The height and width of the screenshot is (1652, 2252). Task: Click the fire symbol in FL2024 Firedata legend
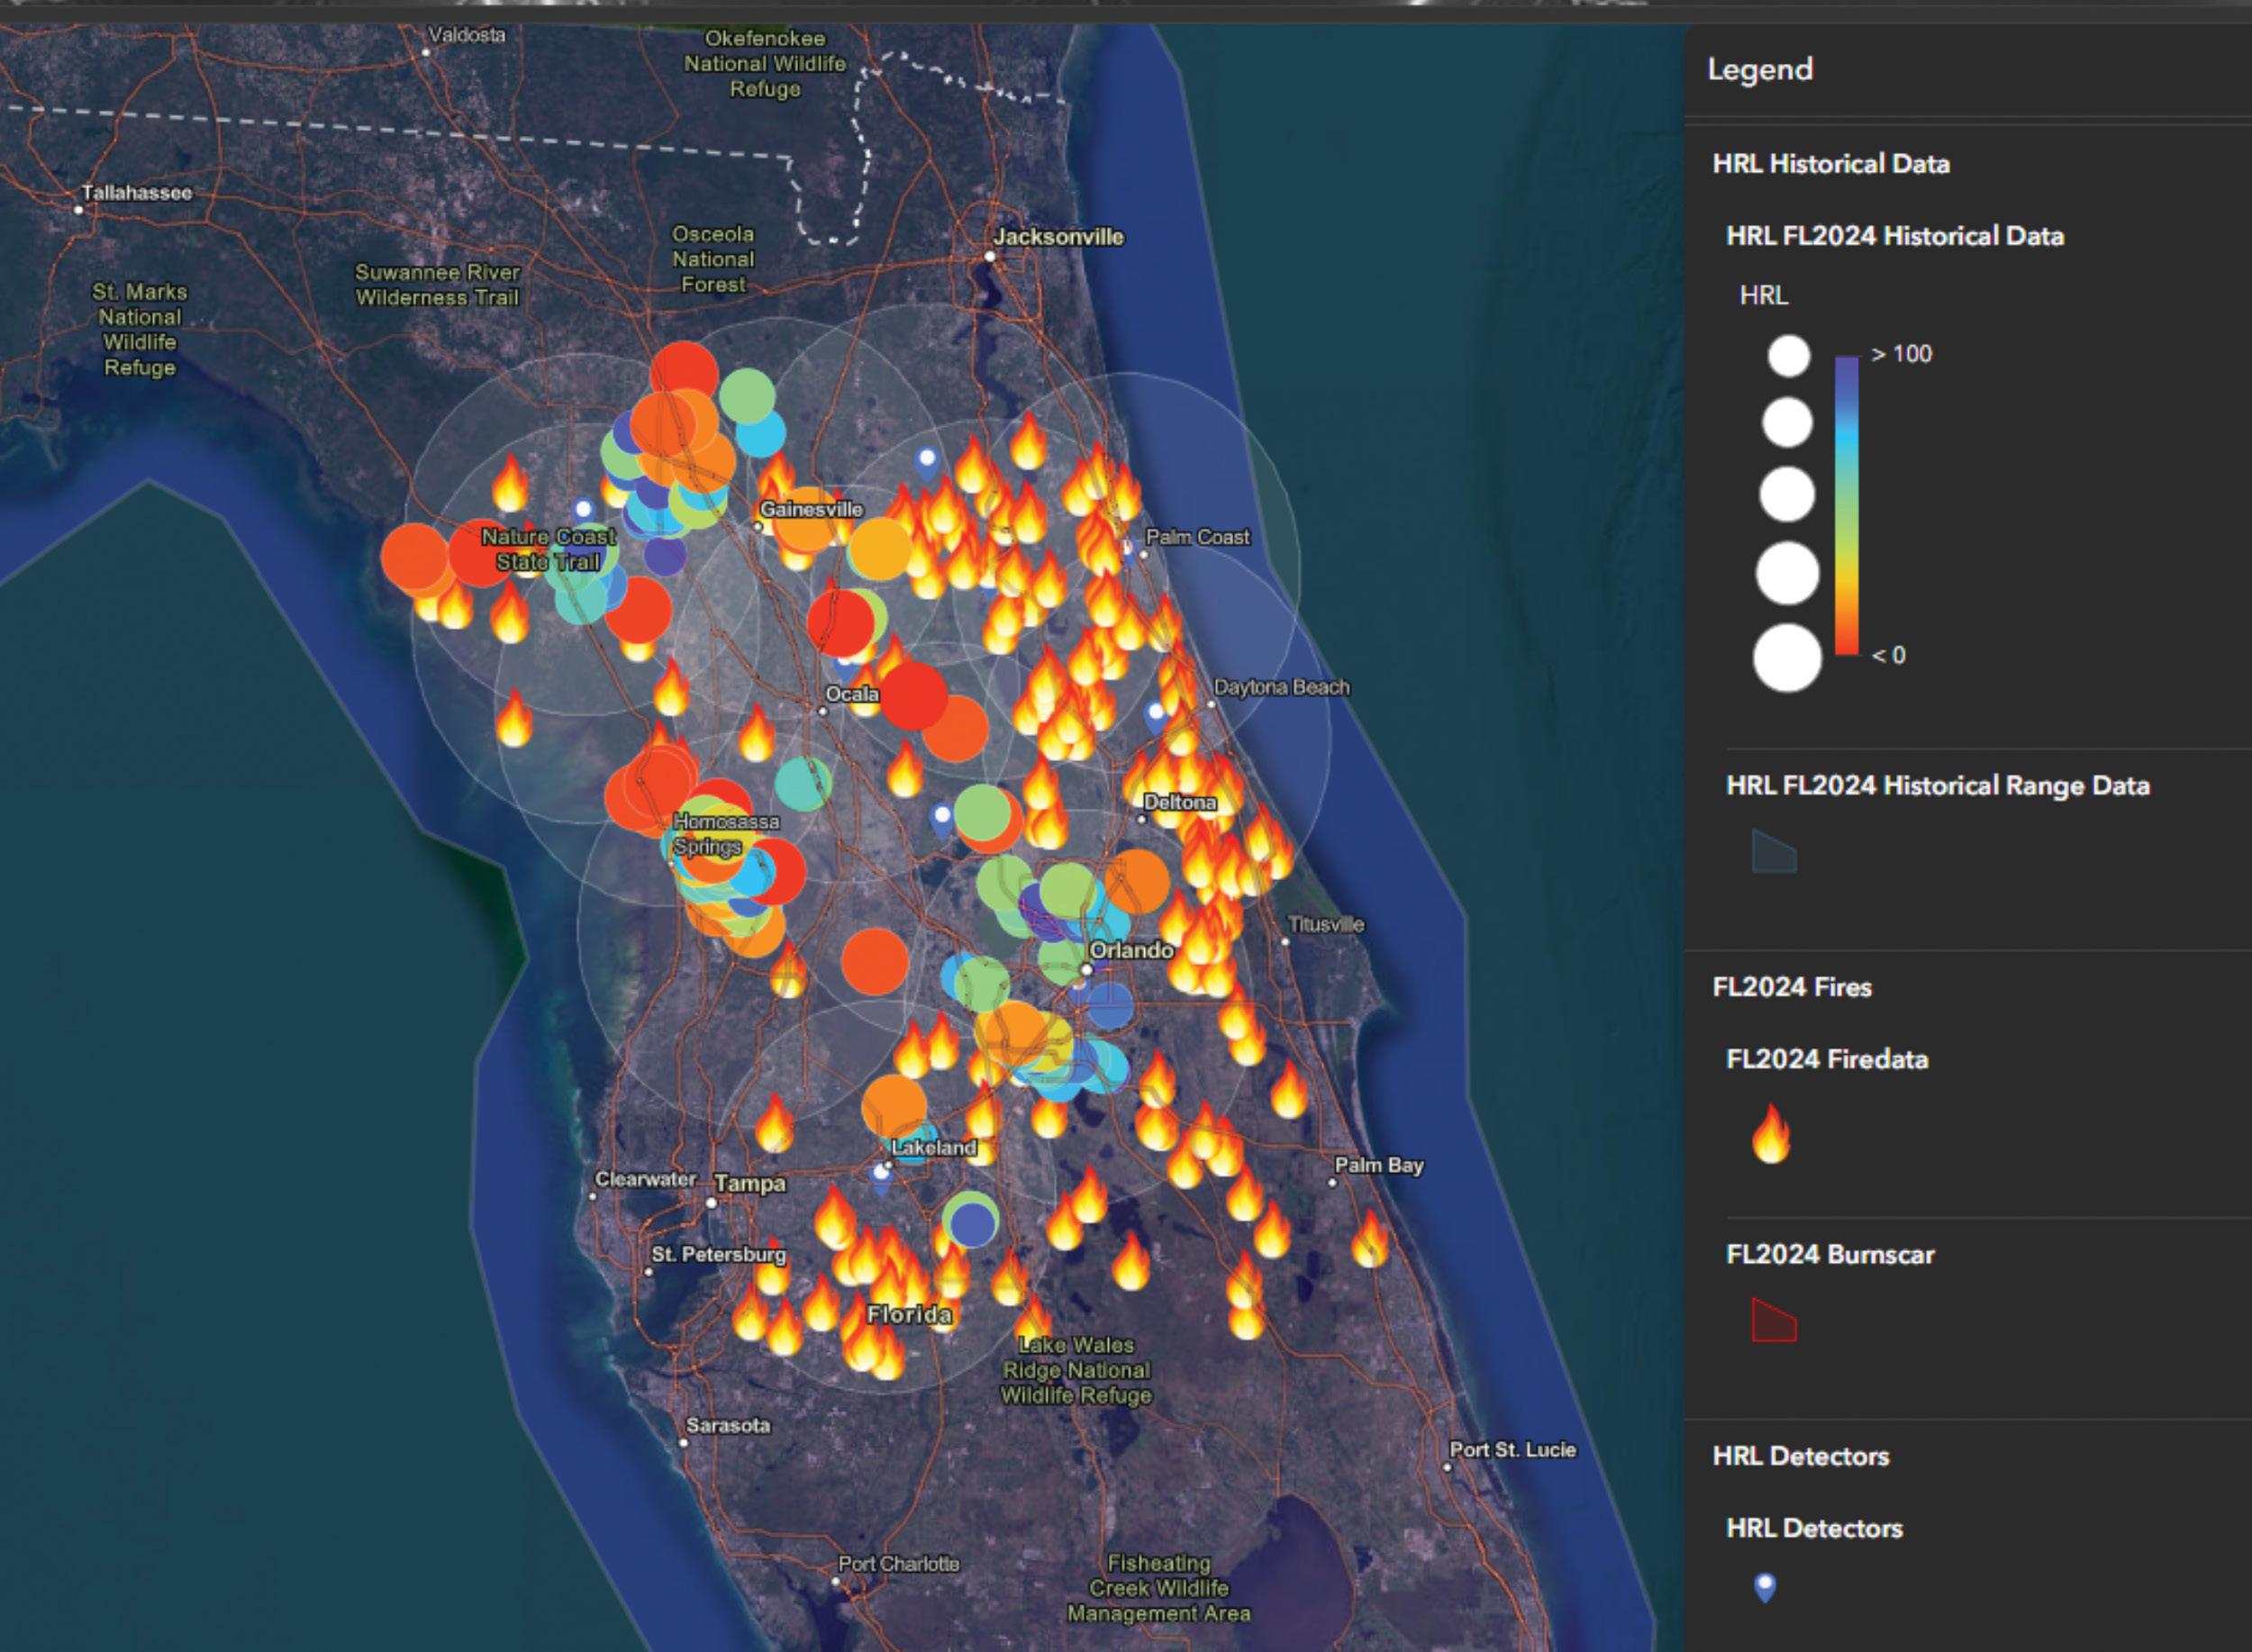(1771, 1134)
